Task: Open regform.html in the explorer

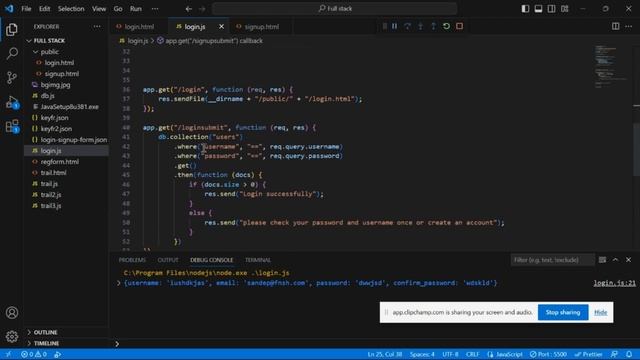Action: (x=60, y=162)
